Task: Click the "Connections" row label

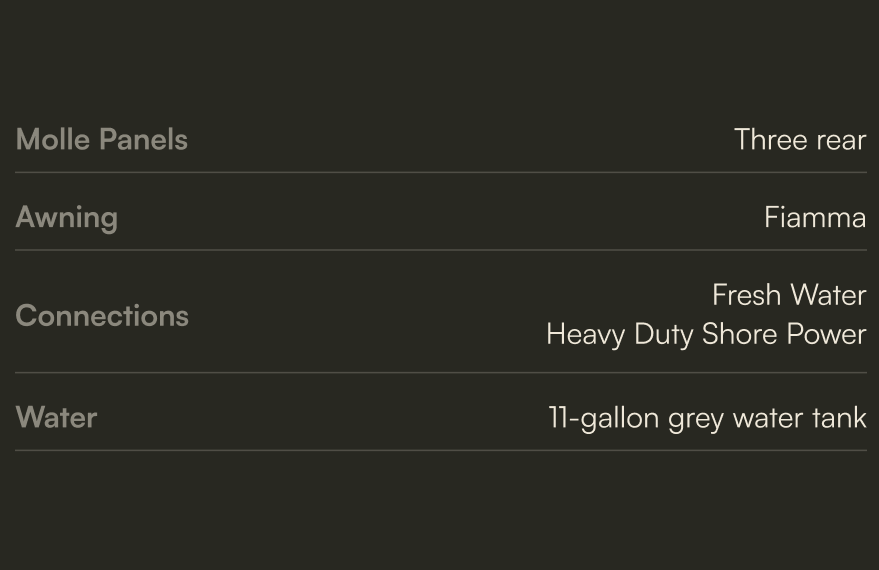Action: 102,315
